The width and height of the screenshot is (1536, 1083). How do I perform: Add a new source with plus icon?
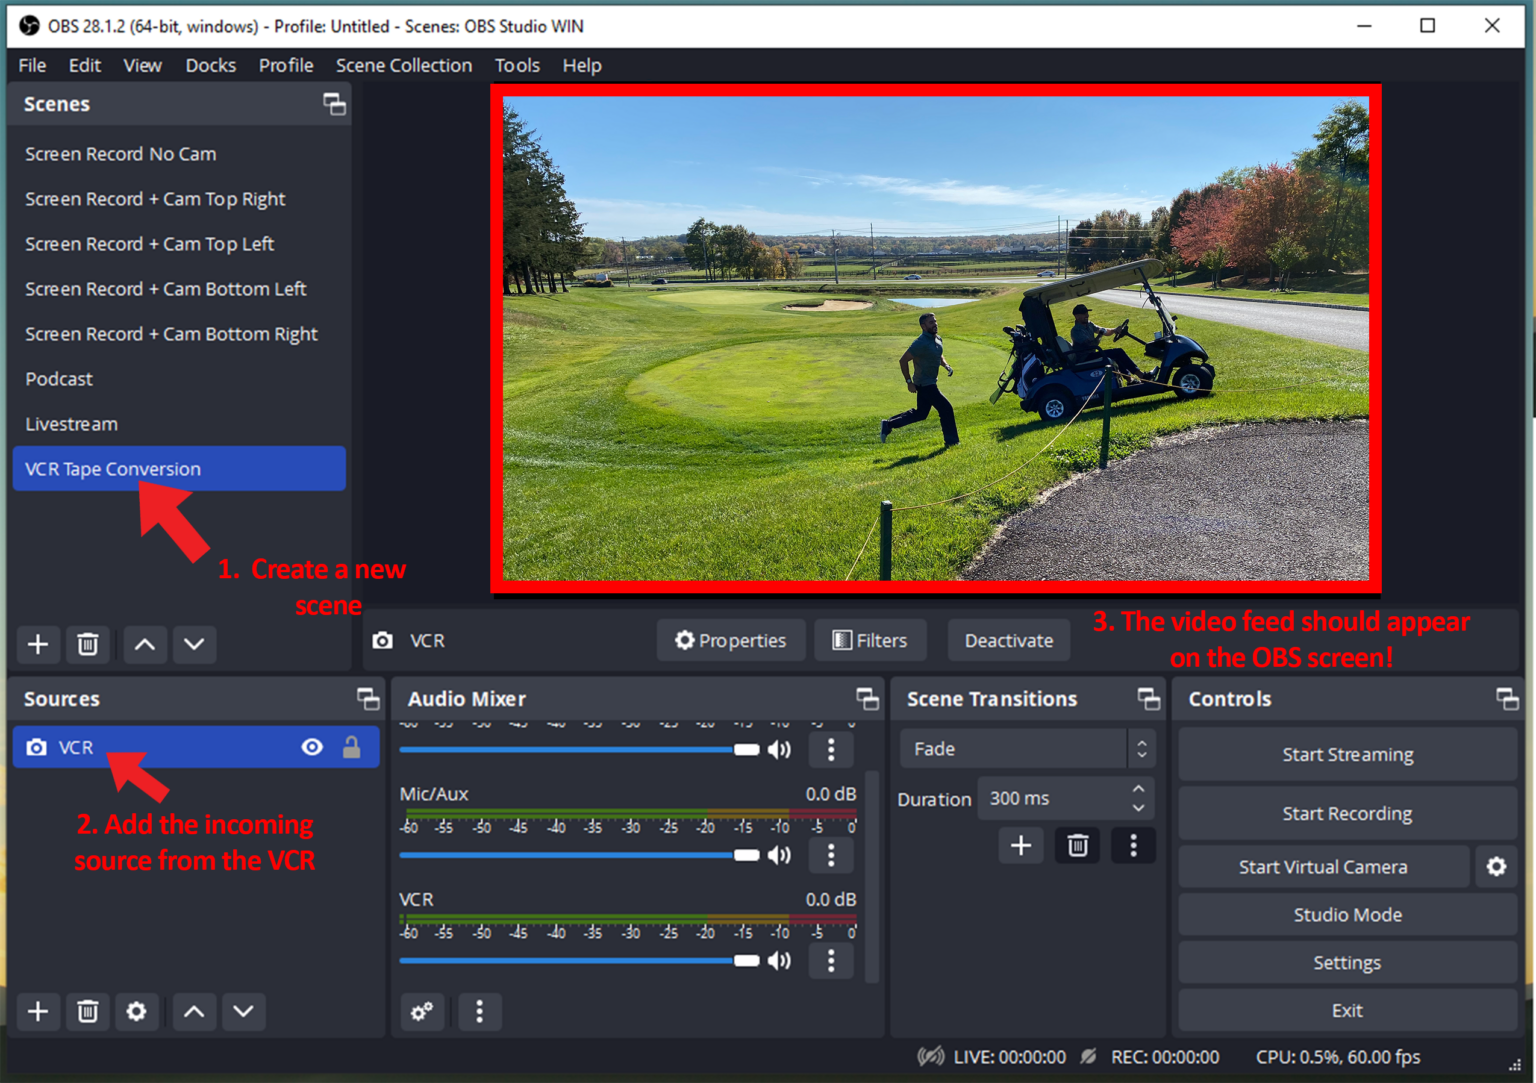point(38,1011)
